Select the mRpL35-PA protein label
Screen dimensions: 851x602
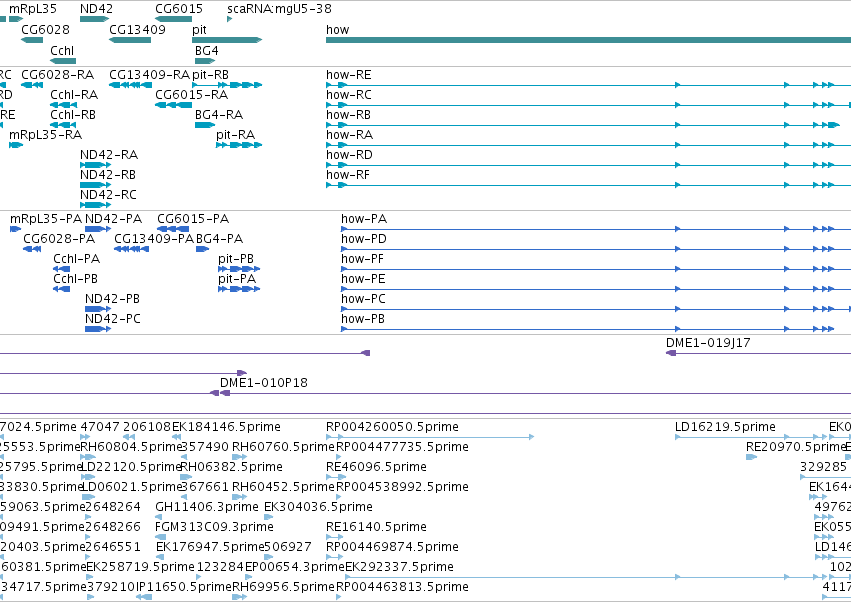click(46, 219)
